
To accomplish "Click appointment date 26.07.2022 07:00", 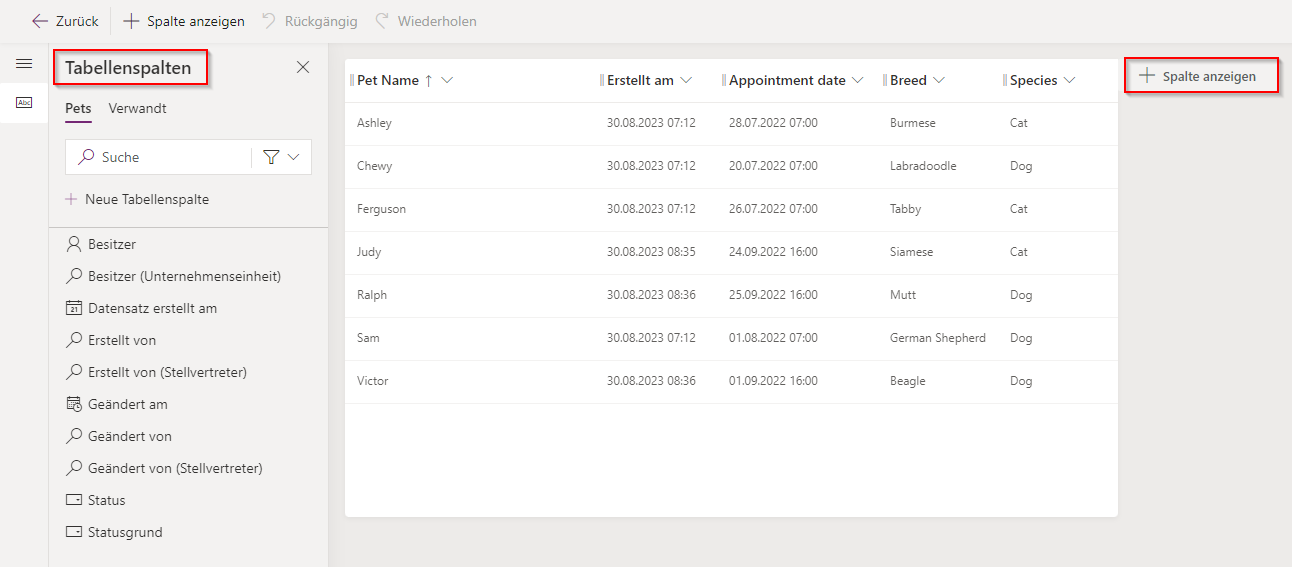I will coord(773,209).
